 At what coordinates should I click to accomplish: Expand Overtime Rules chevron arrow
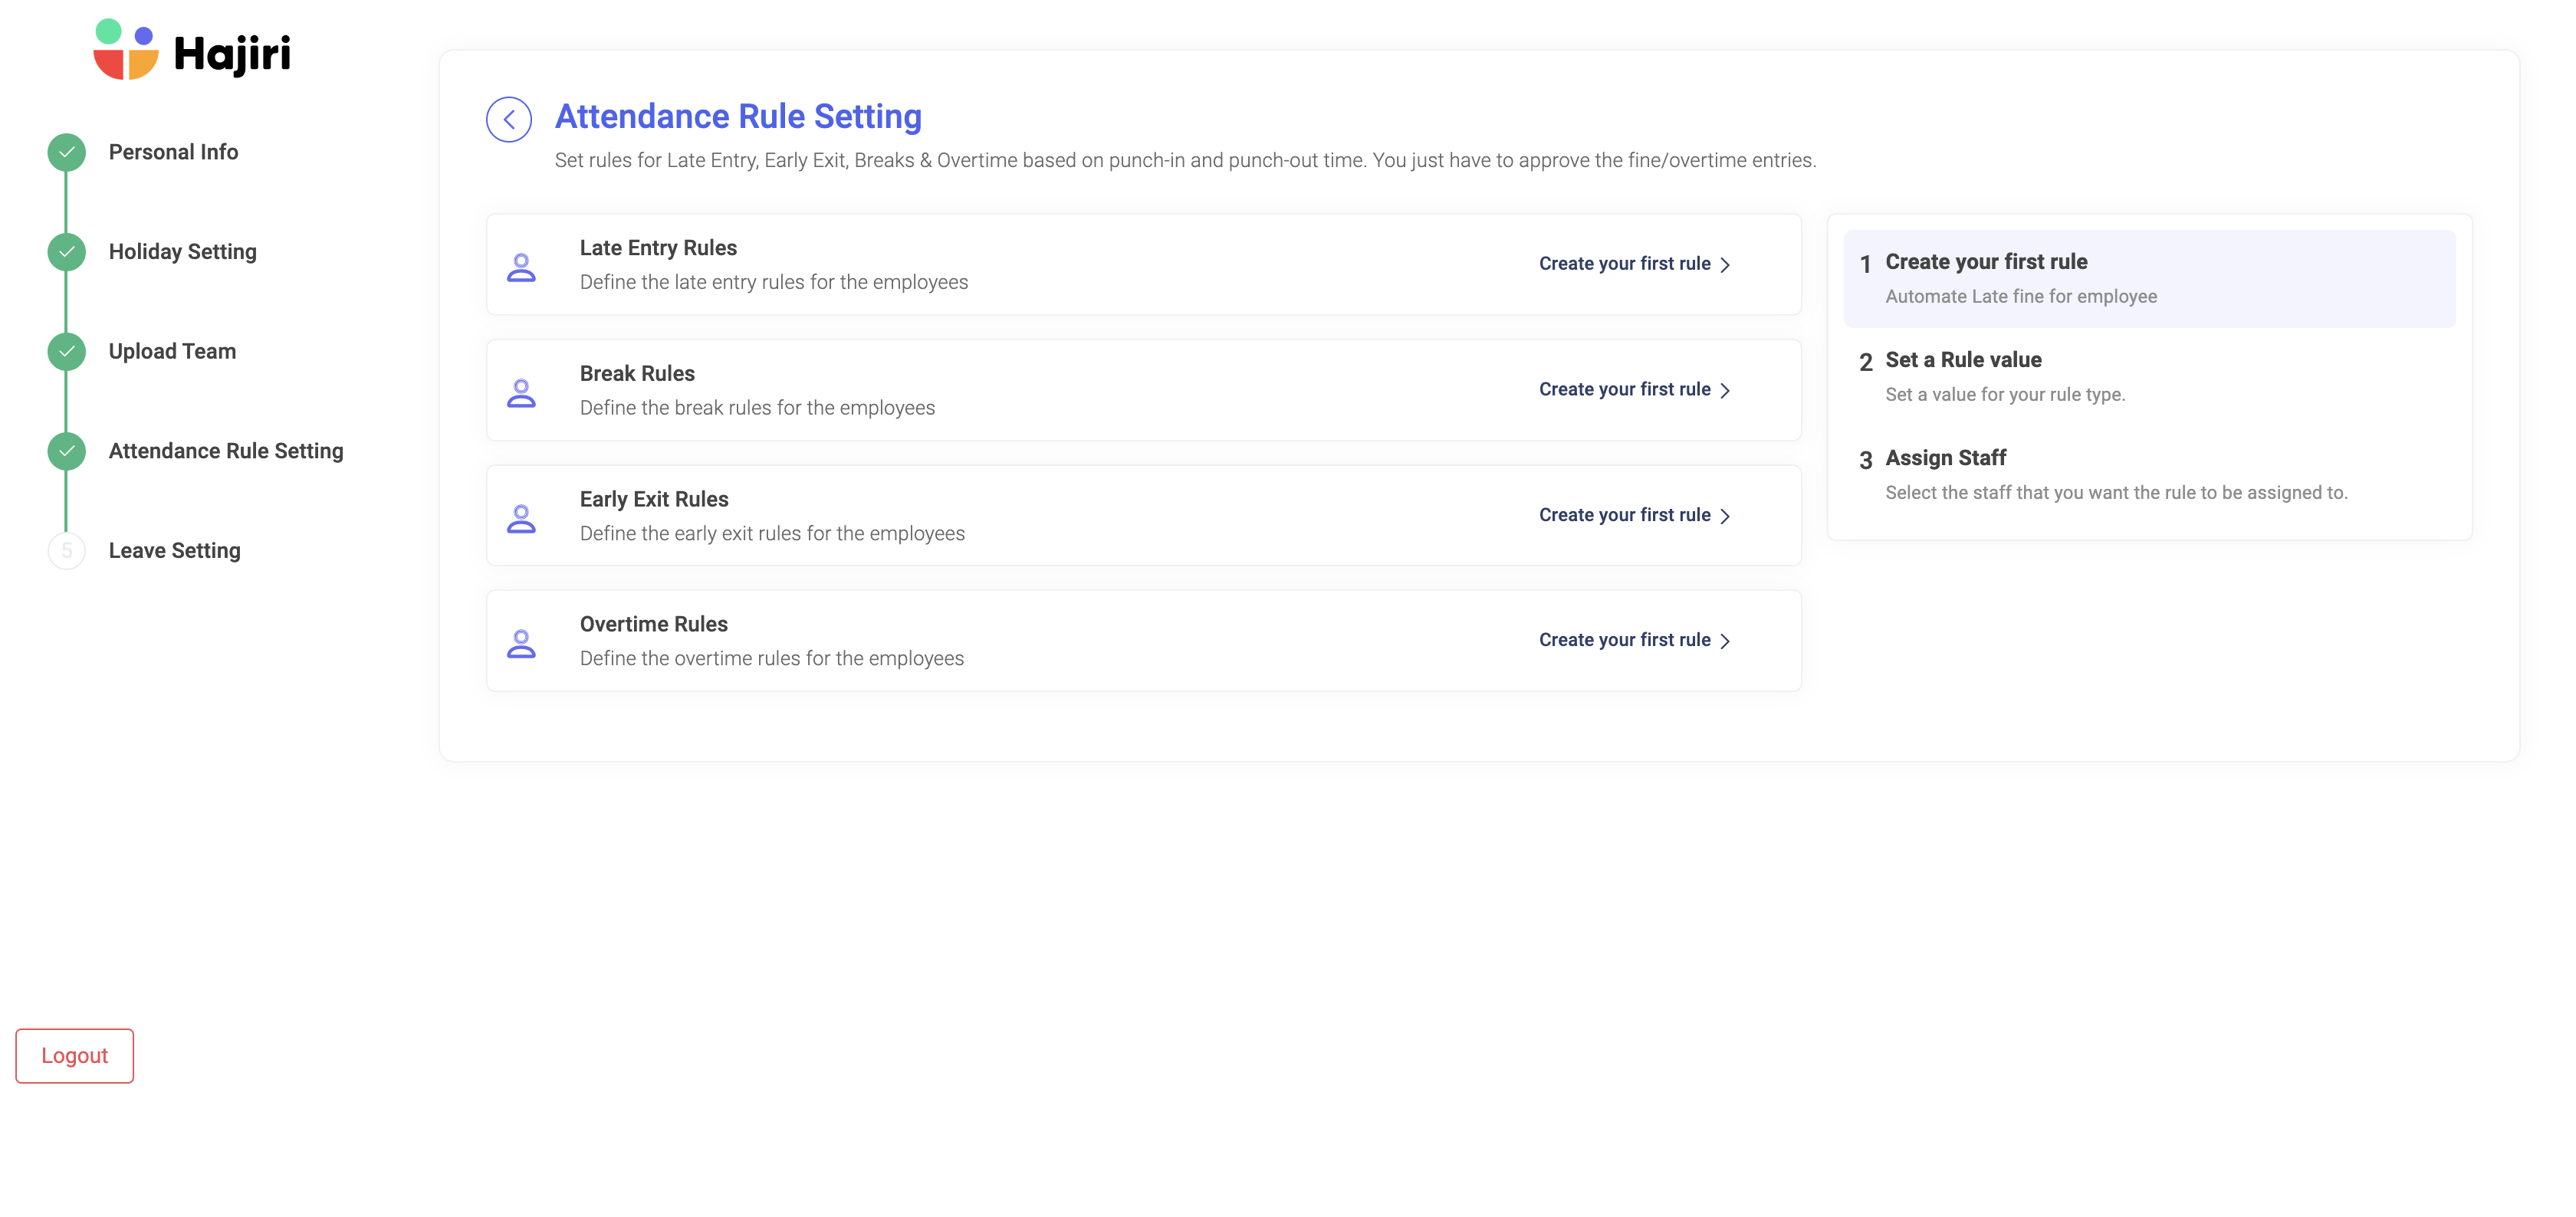click(x=1725, y=641)
